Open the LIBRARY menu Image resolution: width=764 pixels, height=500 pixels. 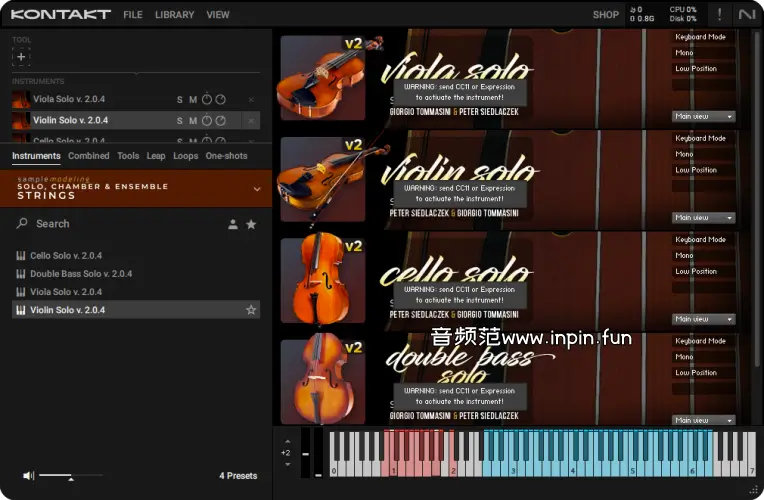click(x=174, y=15)
